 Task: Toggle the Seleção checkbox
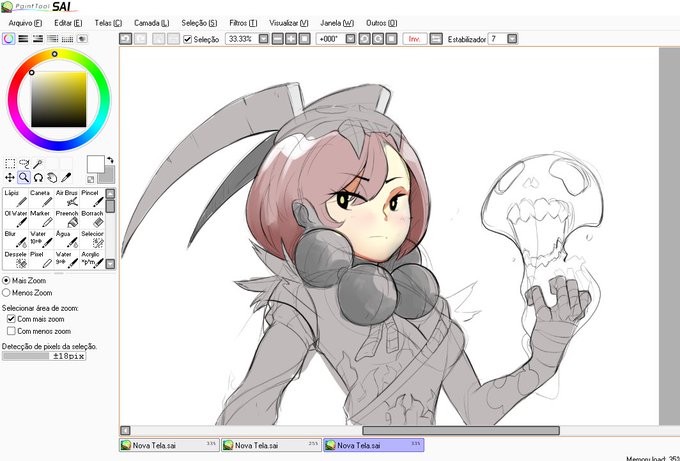point(187,39)
